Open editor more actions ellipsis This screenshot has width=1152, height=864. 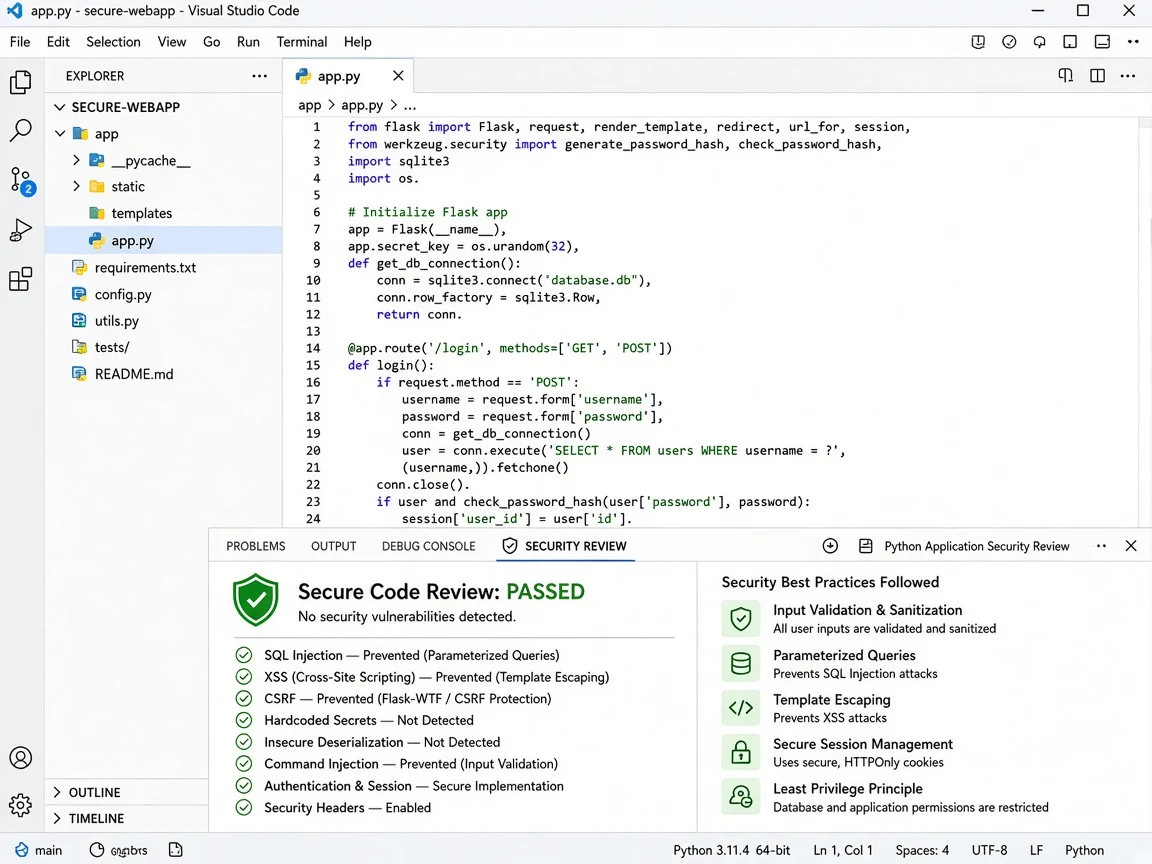coord(1128,76)
